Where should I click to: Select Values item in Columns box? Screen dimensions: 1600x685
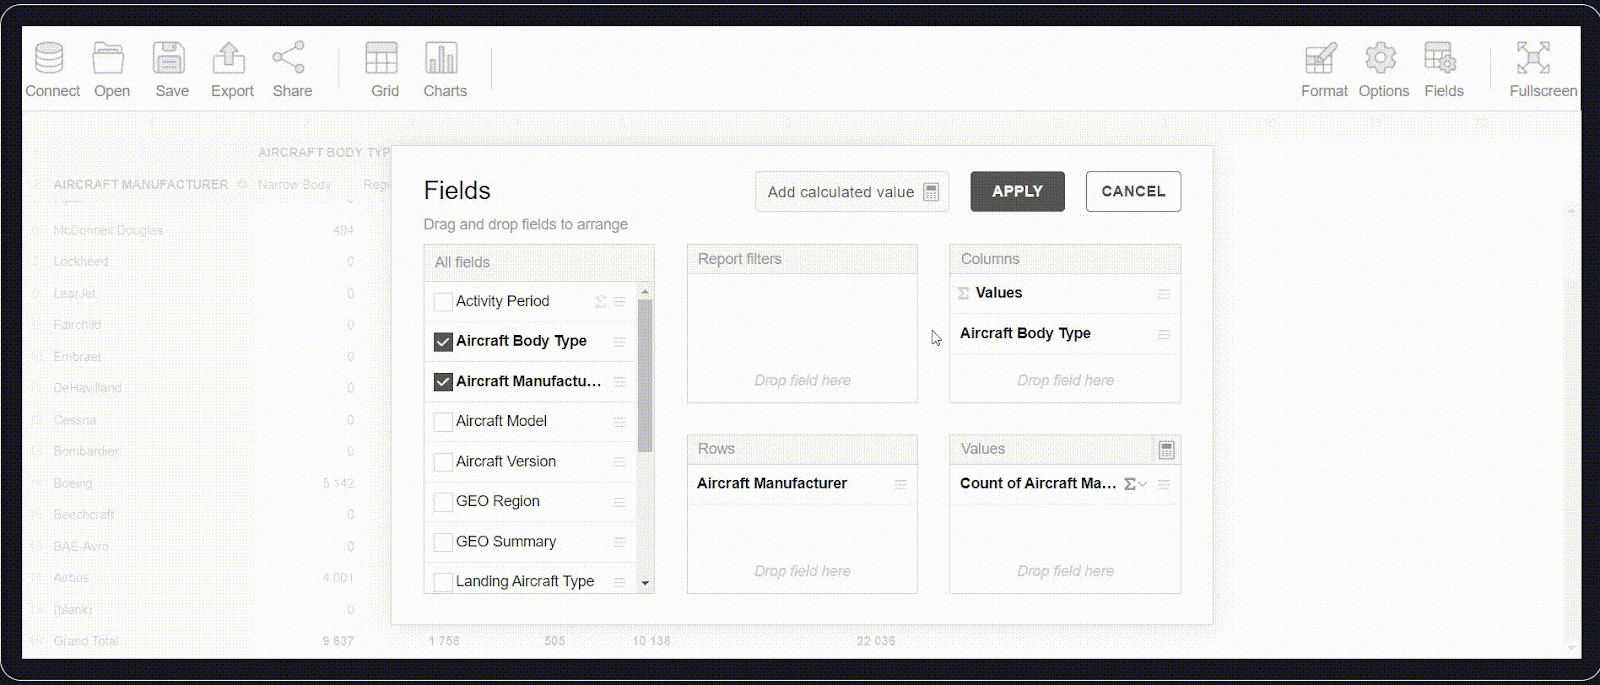1064,294
